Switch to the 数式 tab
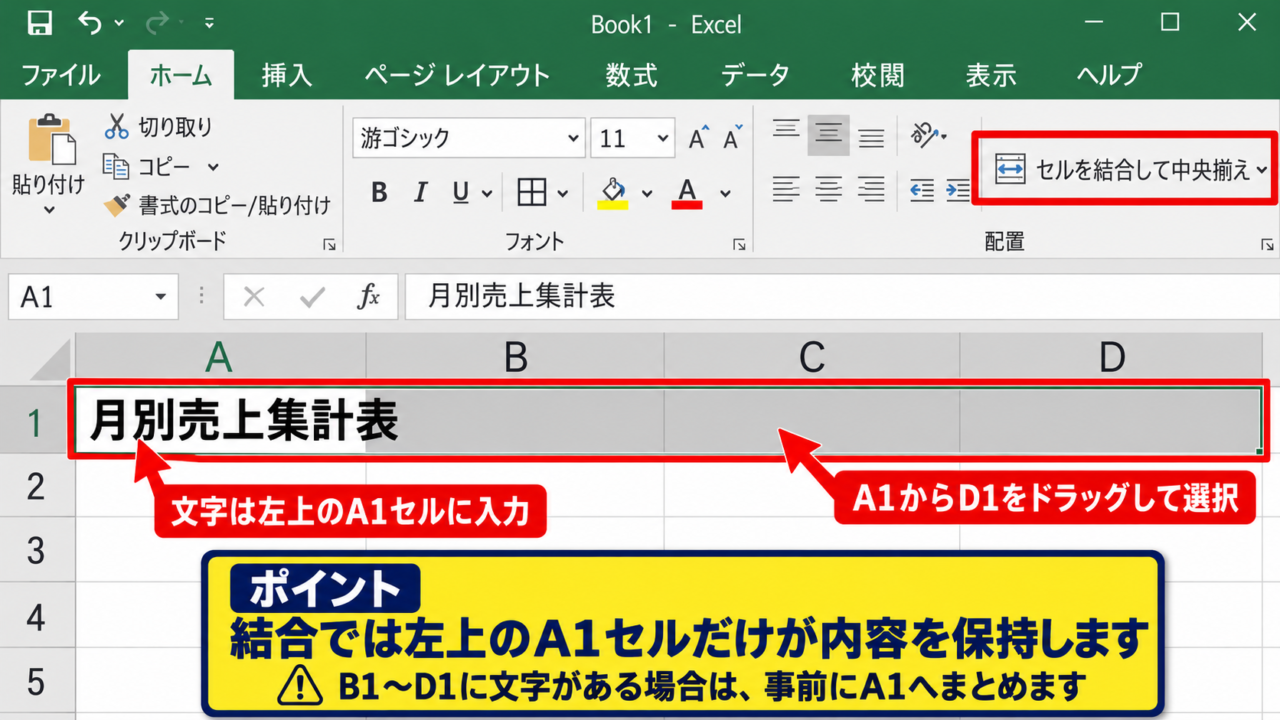 (x=632, y=75)
